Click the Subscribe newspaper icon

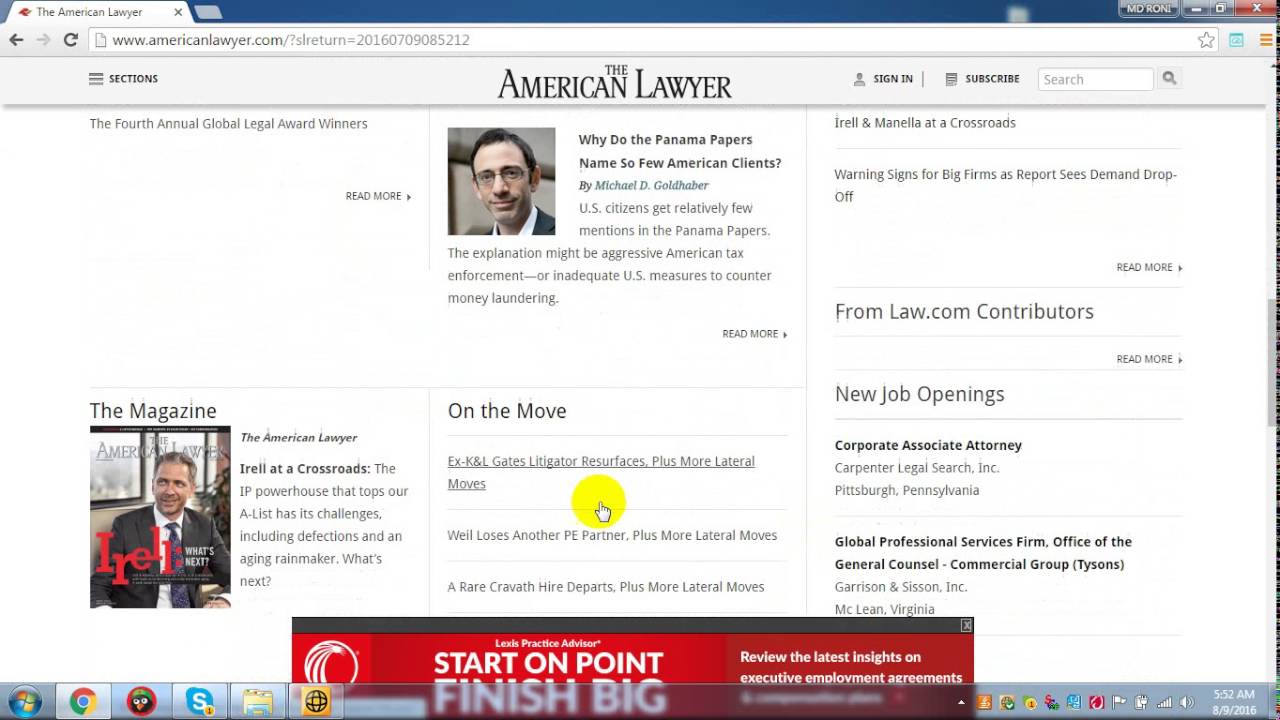pyautogui.click(x=951, y=79)
